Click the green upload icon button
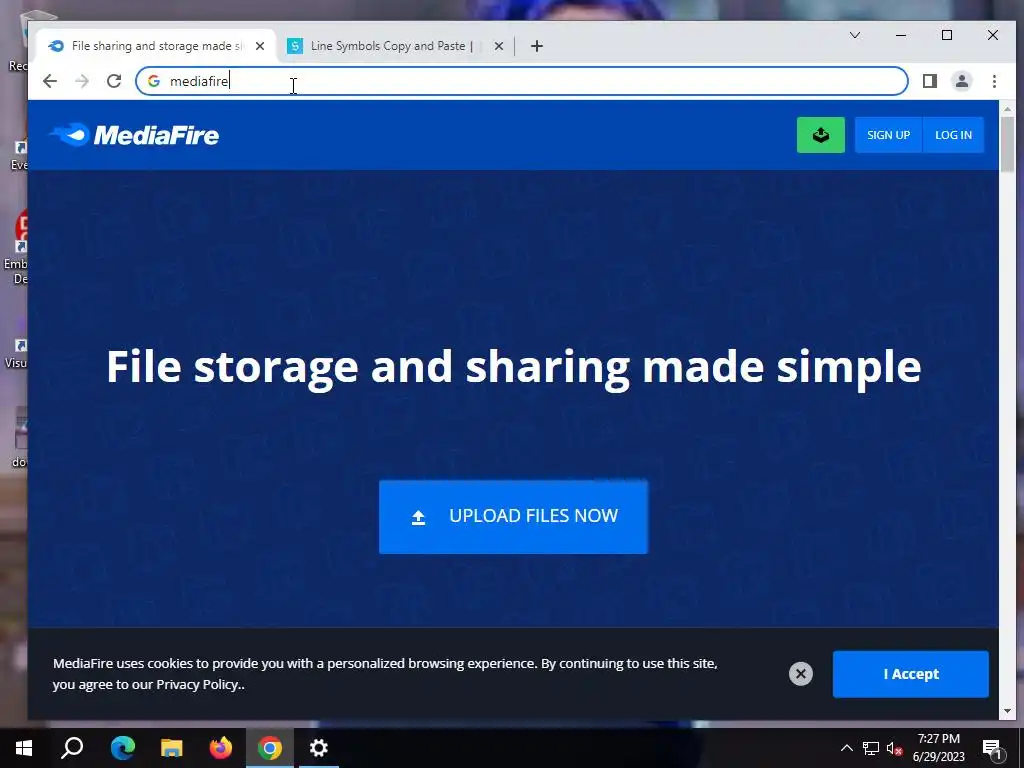Image resolution: width=1024 pixels, height=768 pixels. pos(820,135)
